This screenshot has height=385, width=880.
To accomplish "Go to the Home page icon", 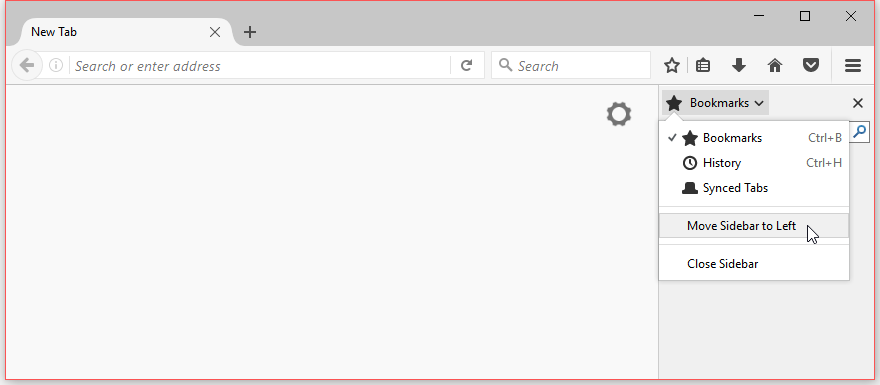I will tap(774, 66).
